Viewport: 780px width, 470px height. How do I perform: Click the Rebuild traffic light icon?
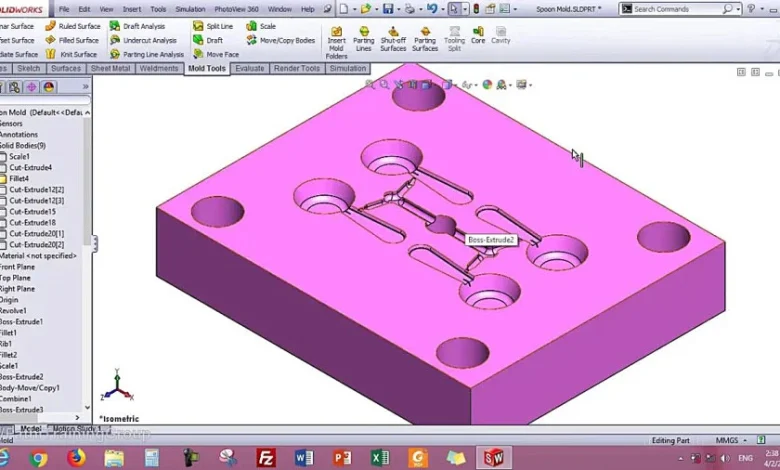(476, 9)
